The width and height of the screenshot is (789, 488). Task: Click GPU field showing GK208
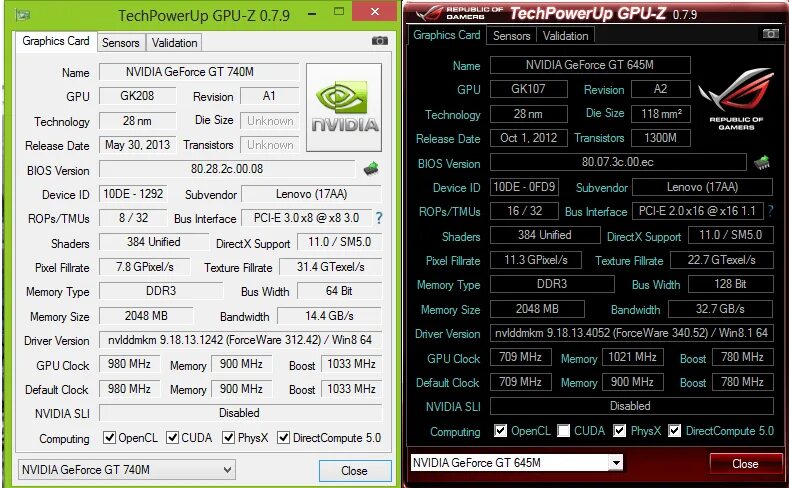click(x=137, y=96)
